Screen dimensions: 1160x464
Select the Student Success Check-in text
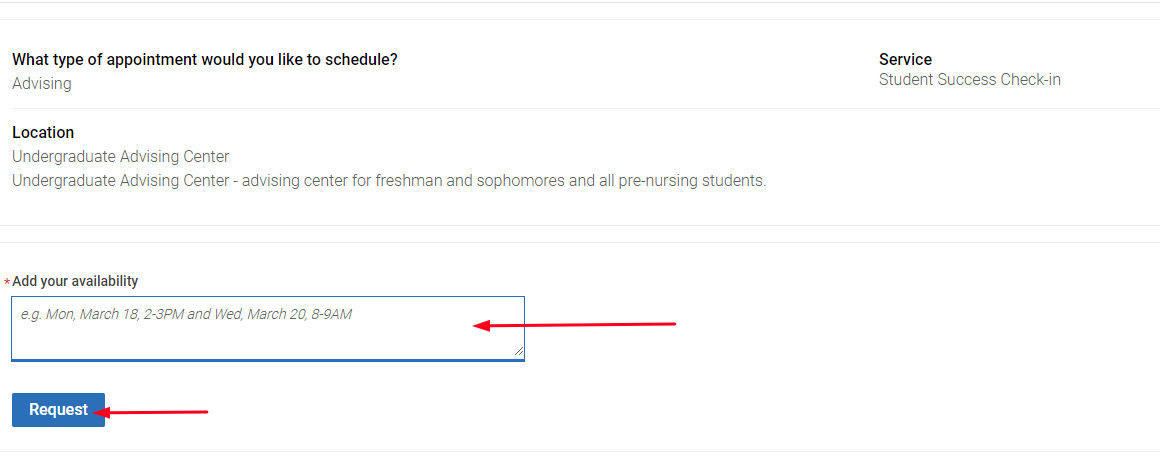tap(969, 80)
